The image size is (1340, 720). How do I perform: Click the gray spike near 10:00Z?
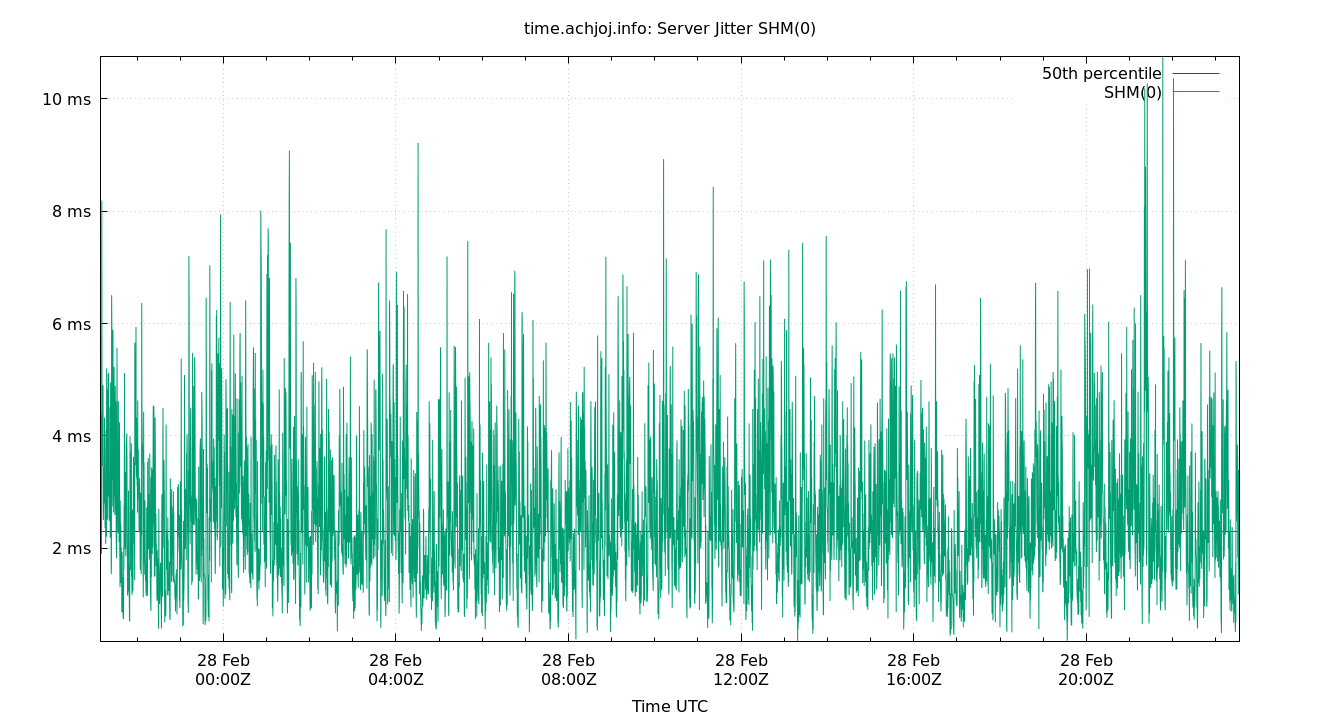[662, 160]
